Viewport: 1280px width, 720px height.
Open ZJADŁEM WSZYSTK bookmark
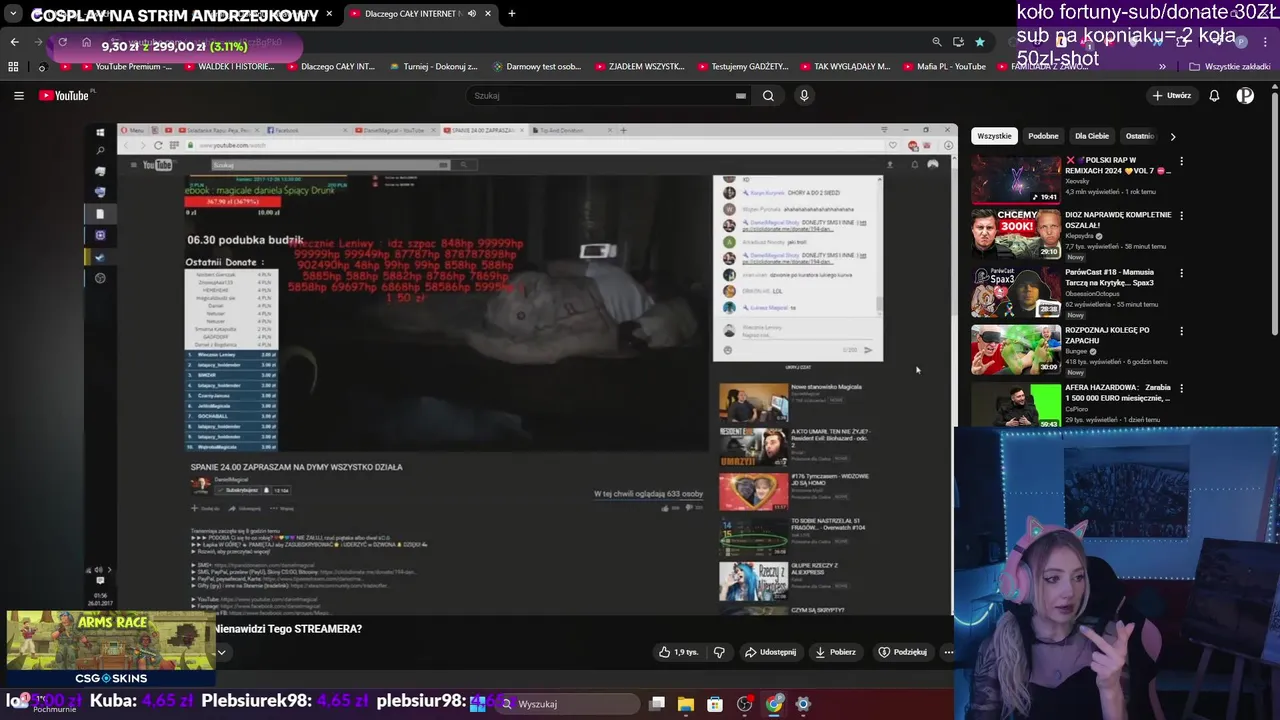tap(639, 67)
